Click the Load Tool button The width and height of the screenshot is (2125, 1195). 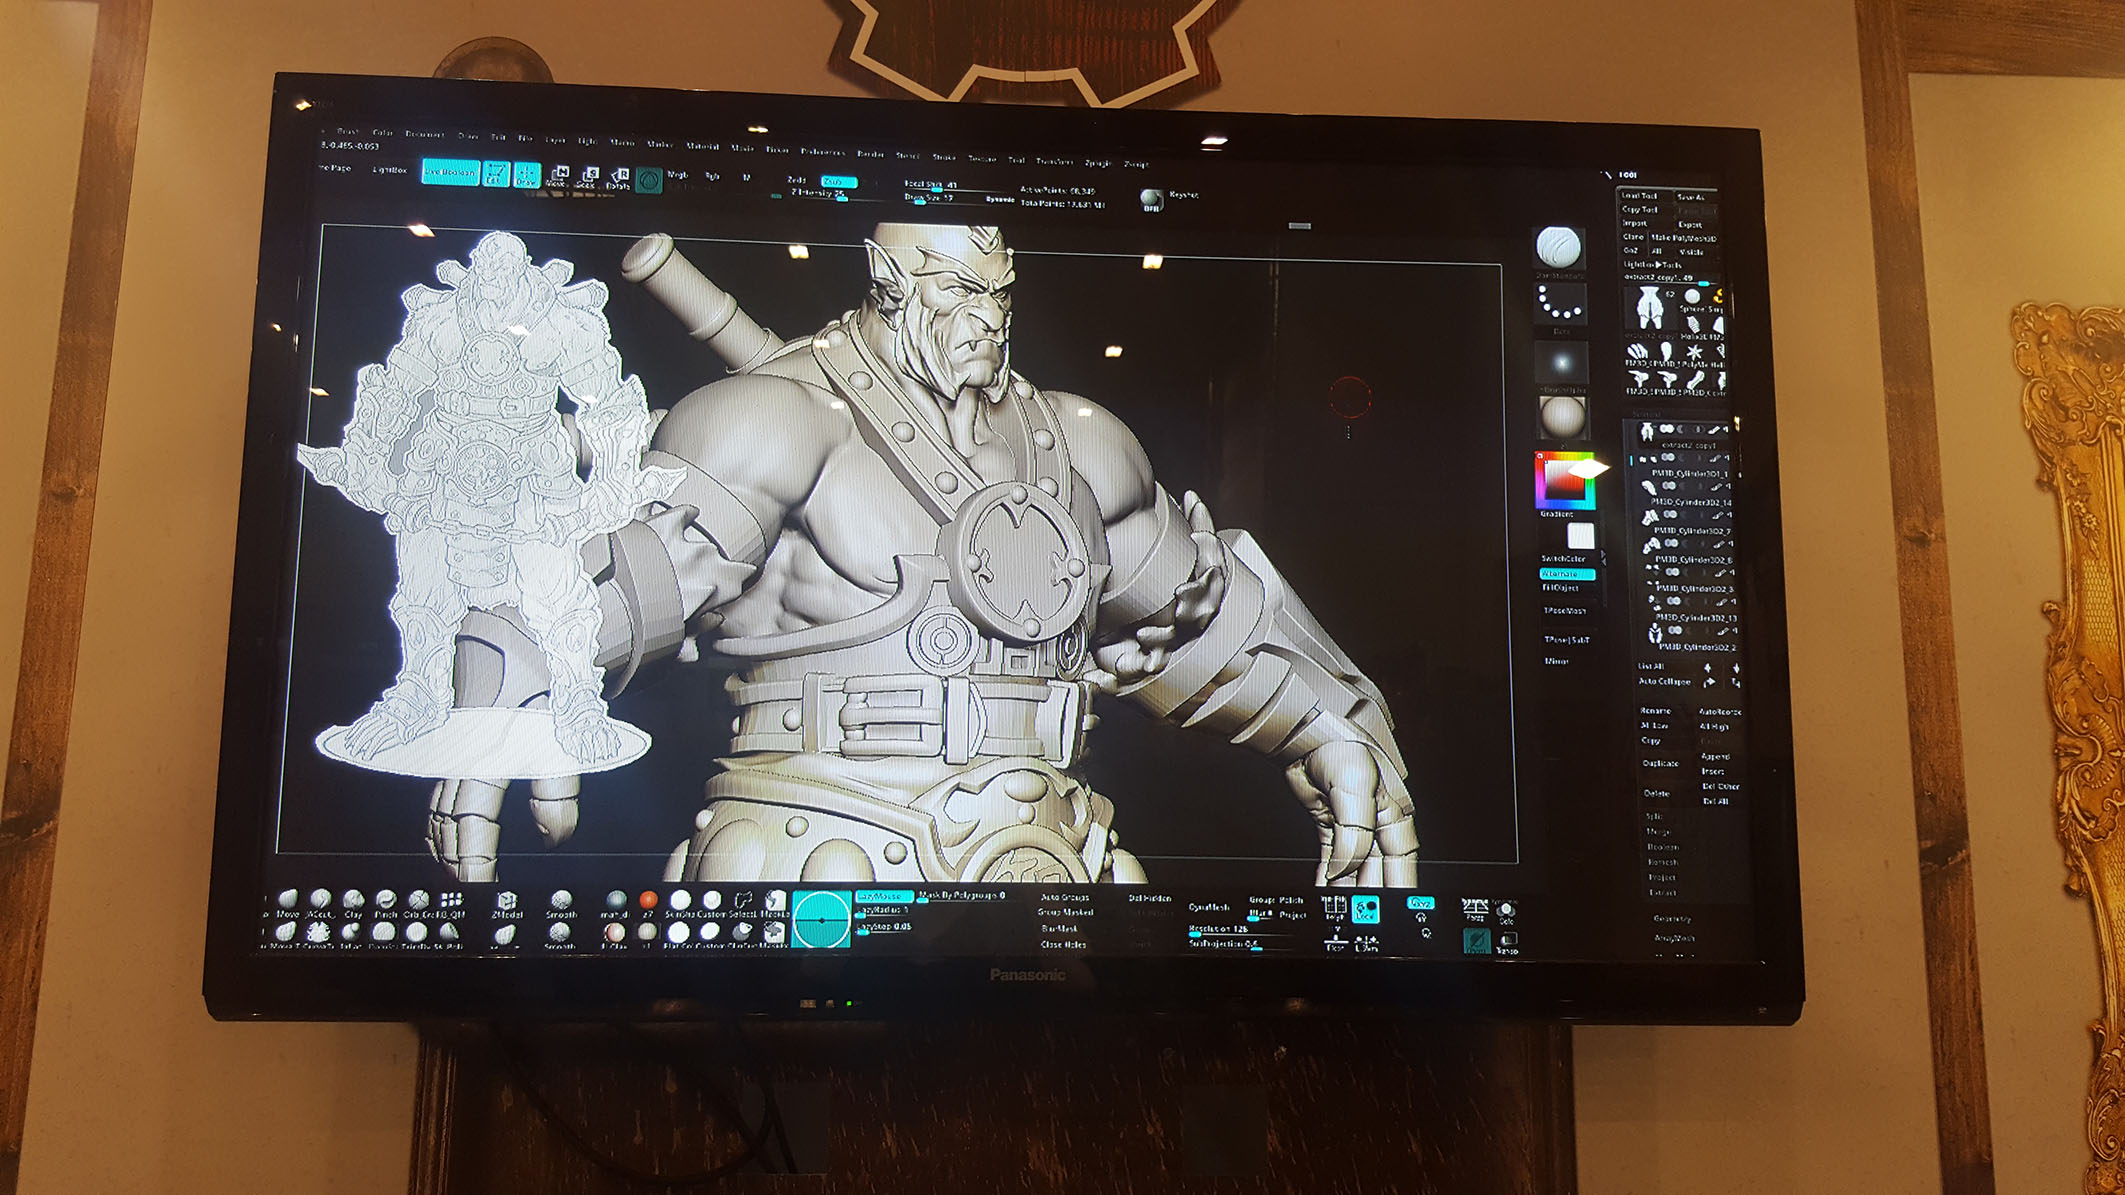tap(1640, 196)
